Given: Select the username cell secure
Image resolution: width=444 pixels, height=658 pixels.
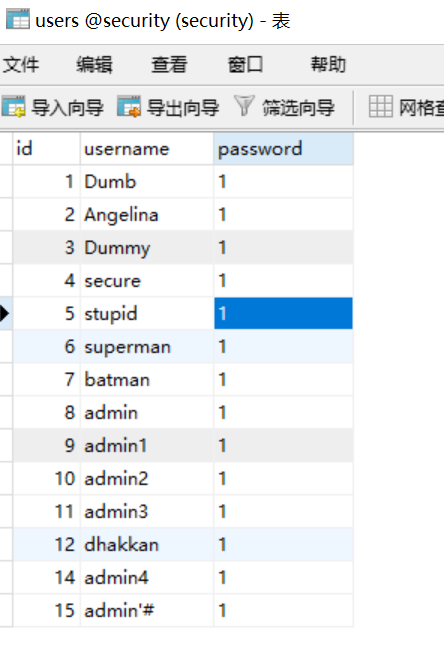Looking at the screenshot, I should [147, 281].
